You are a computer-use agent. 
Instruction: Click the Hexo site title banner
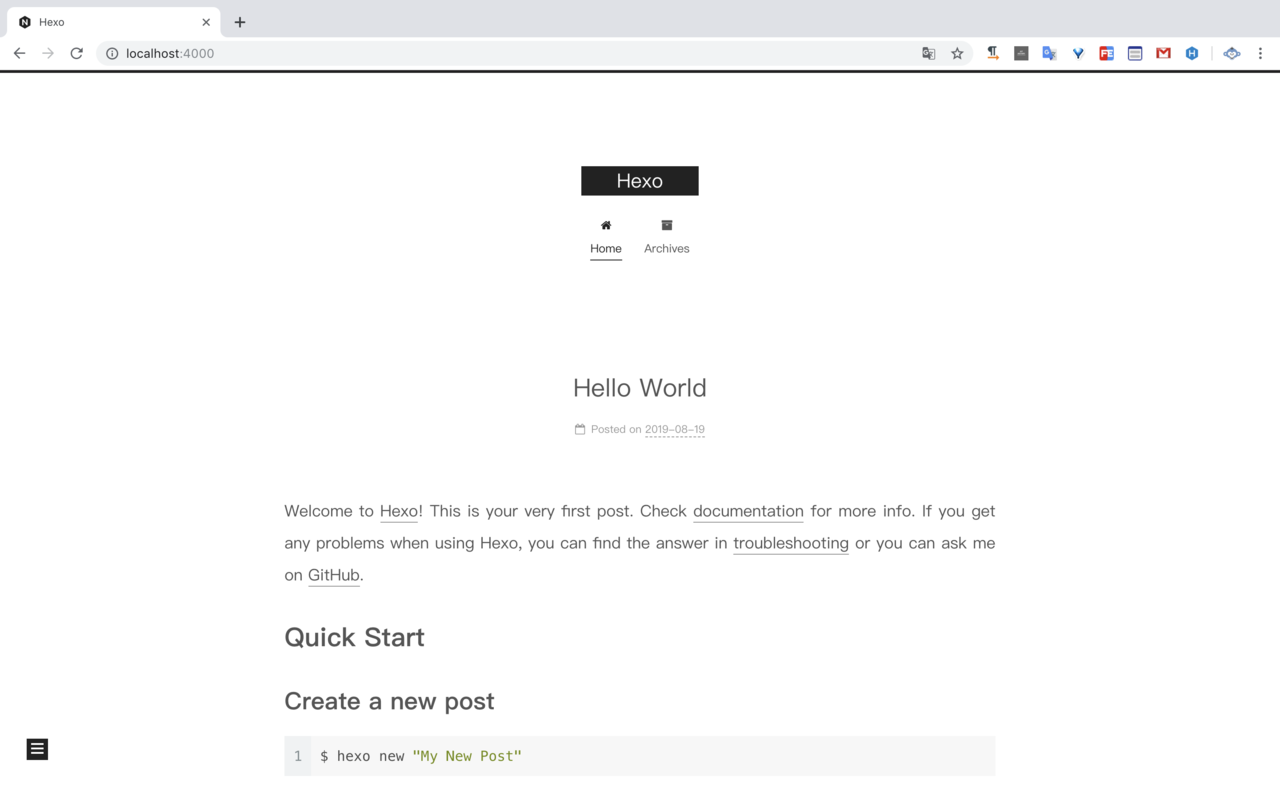click(640, 181)
